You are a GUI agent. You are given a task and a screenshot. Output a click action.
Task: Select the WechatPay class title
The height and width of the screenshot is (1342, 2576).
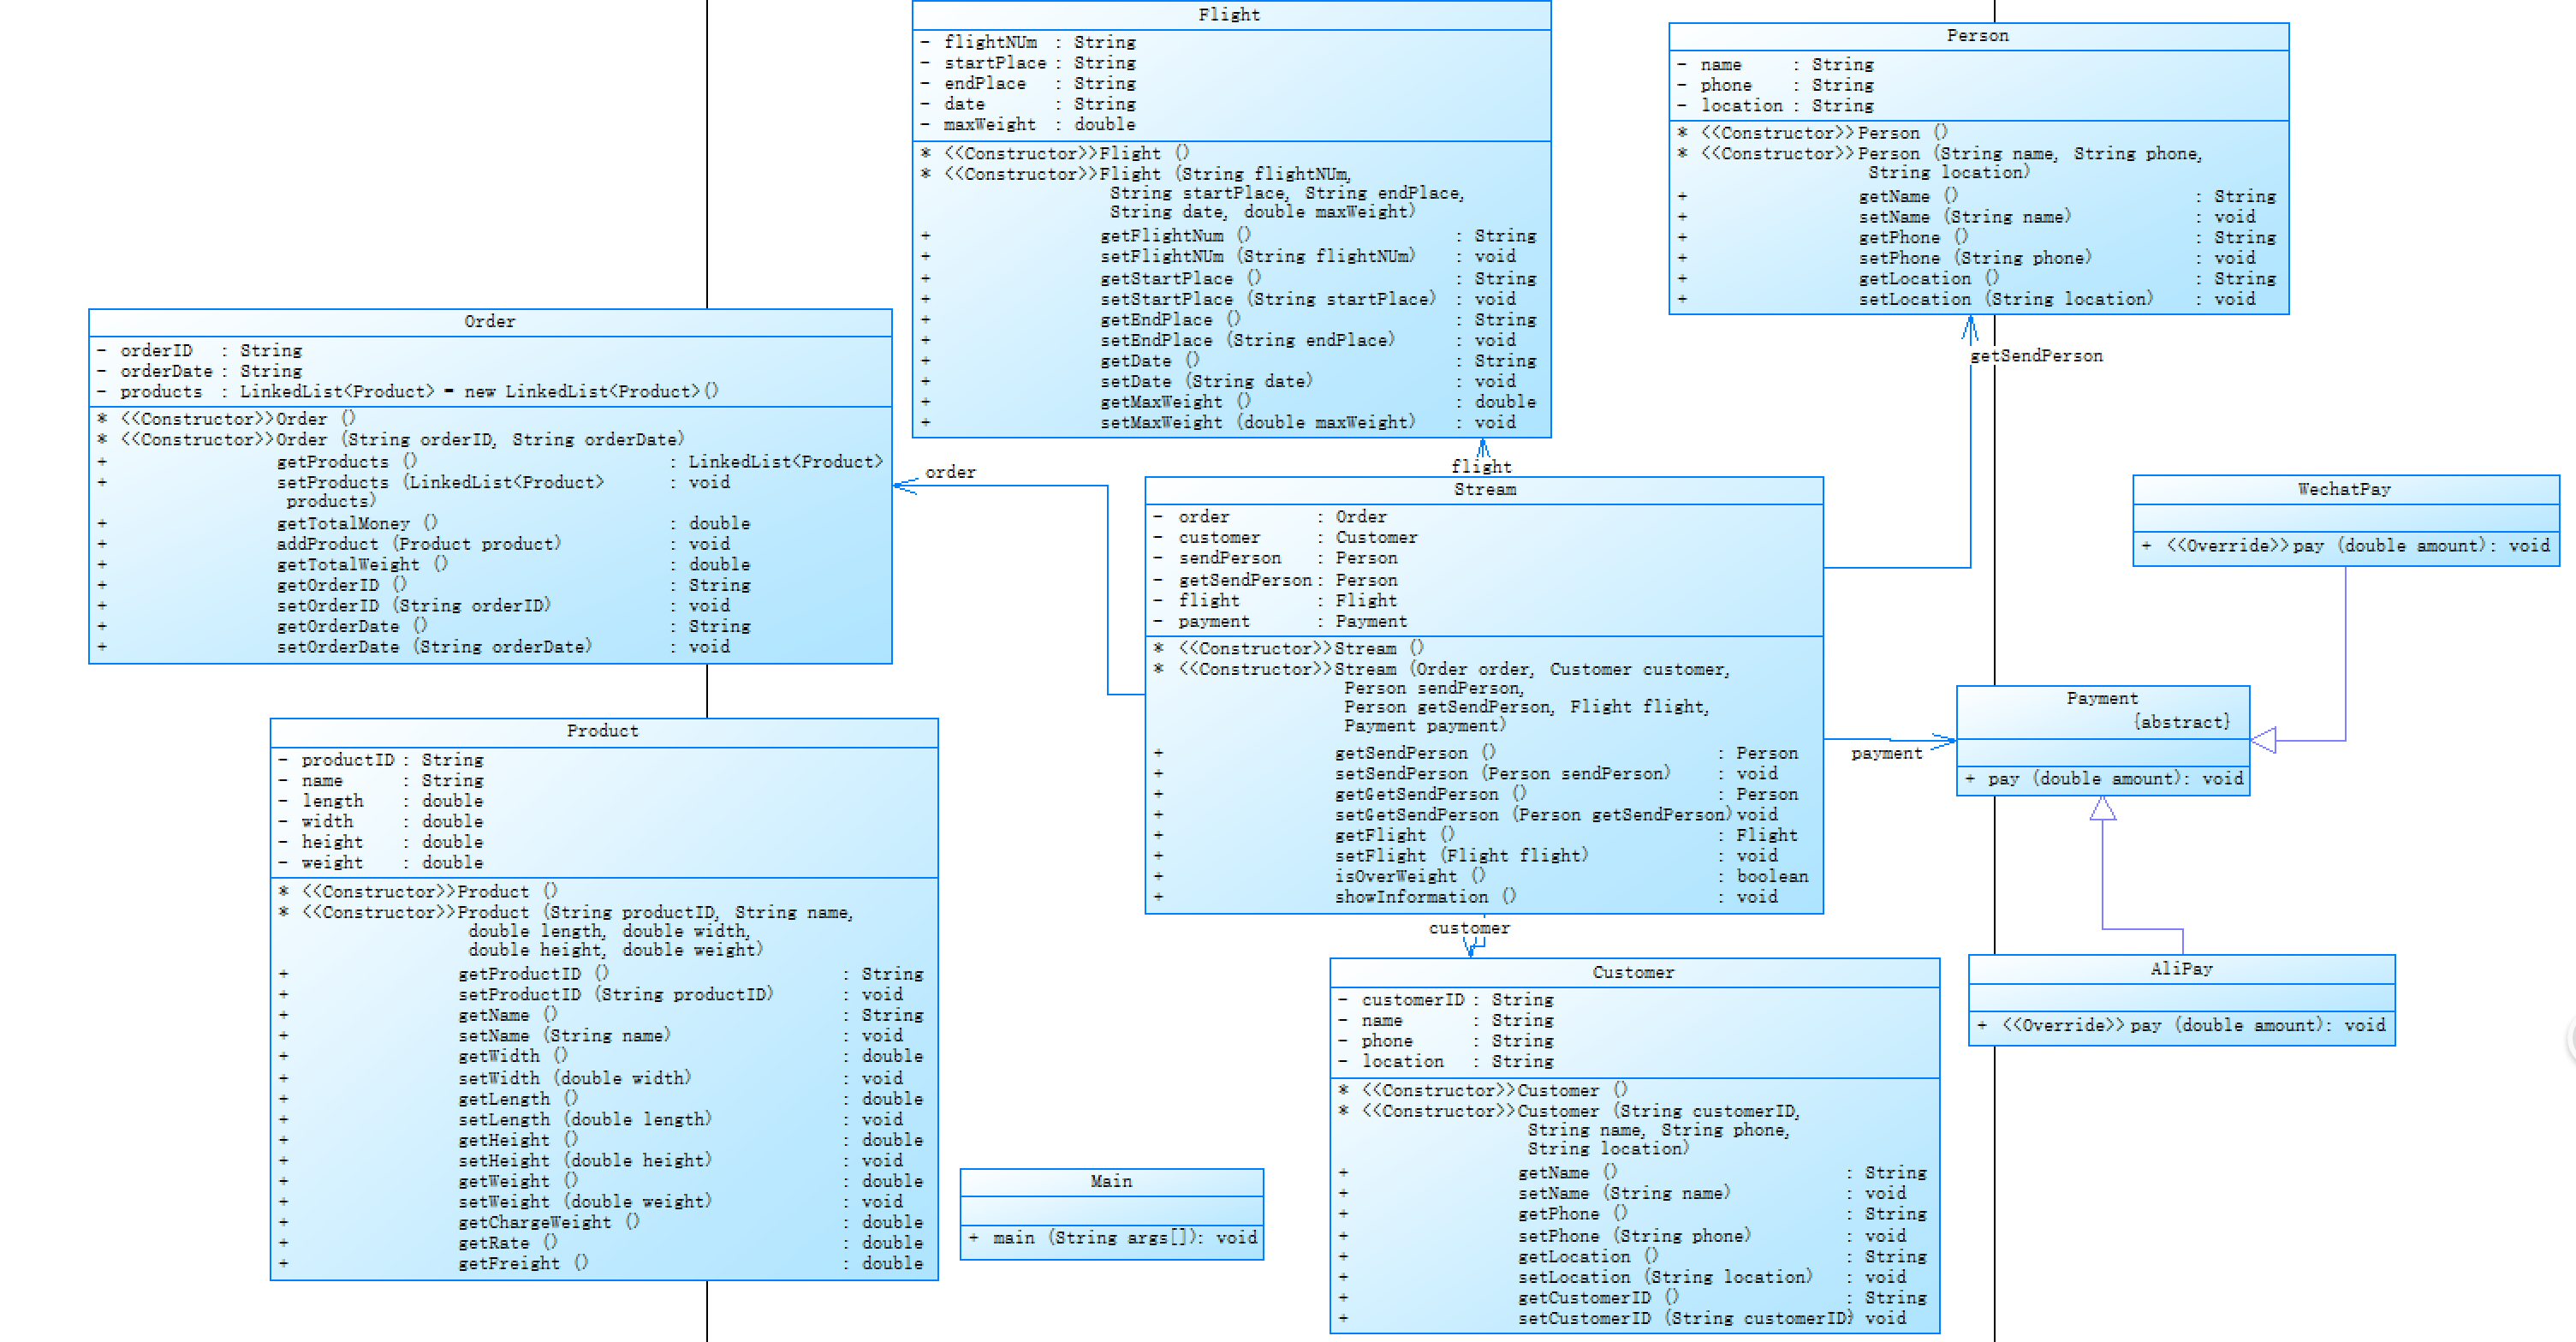coord(2343,489)
